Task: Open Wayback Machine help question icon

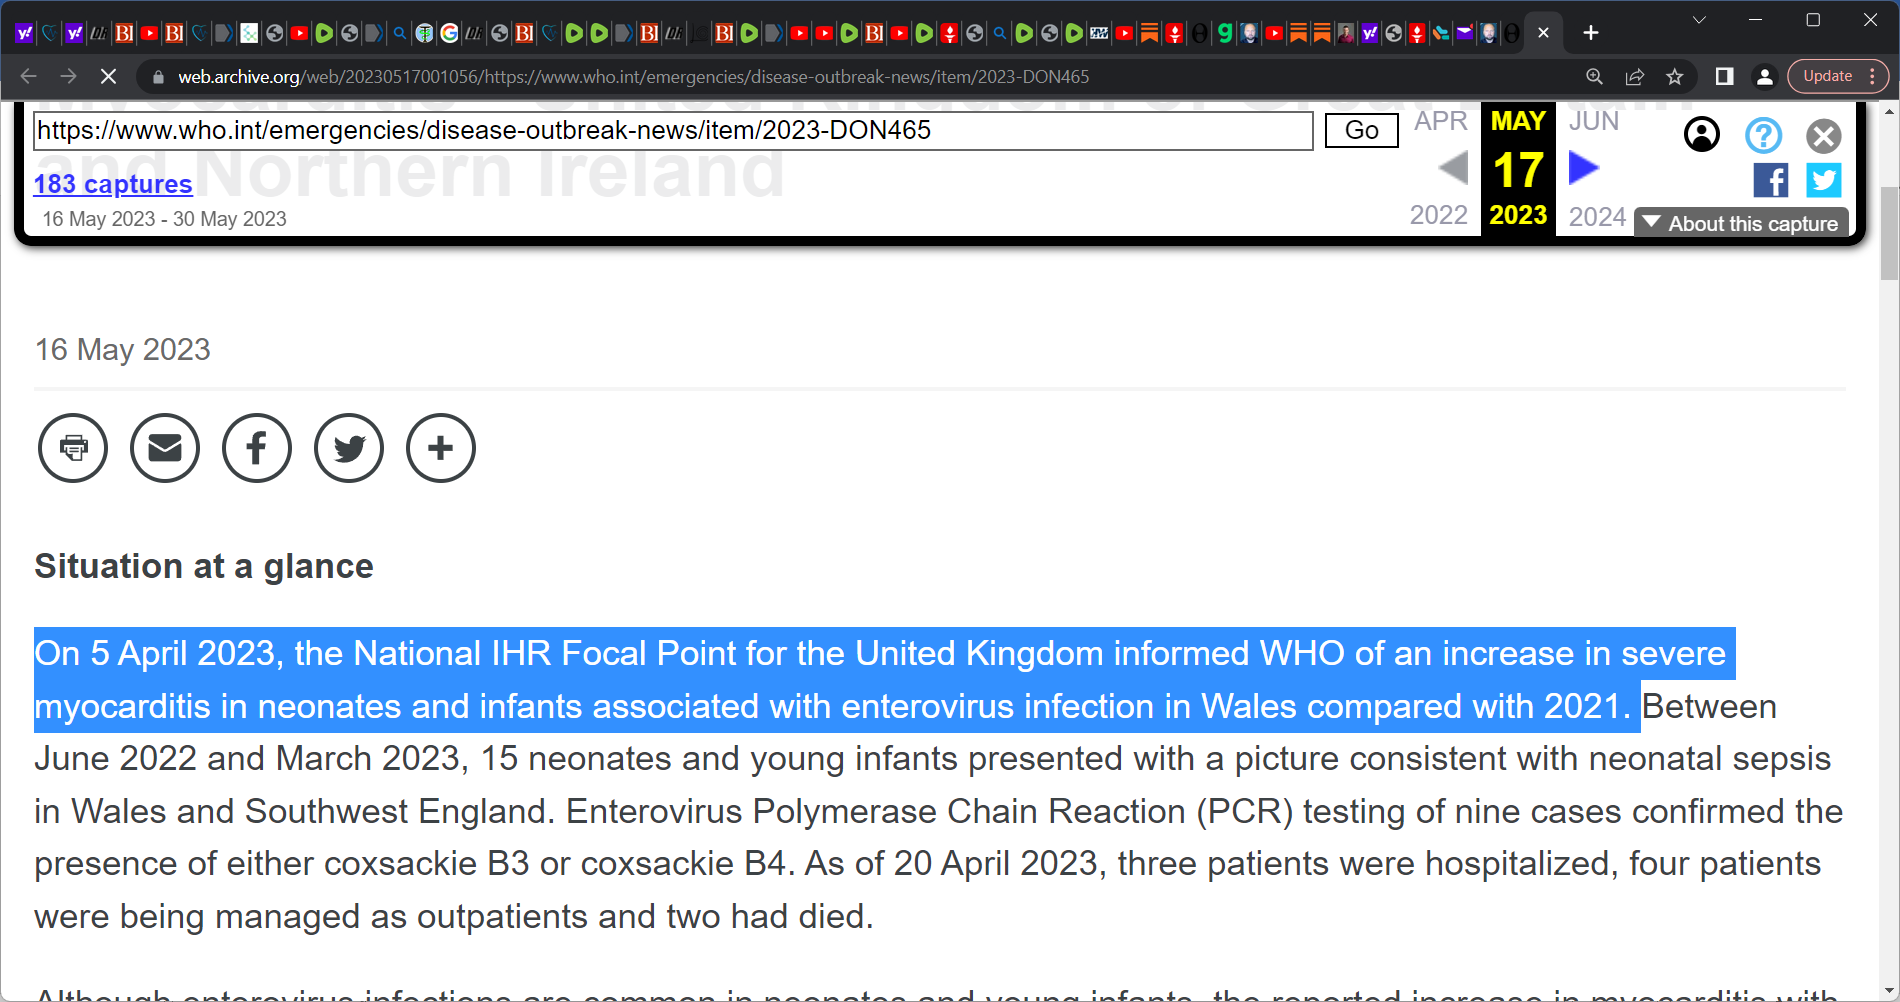Action: (1764, 134)
